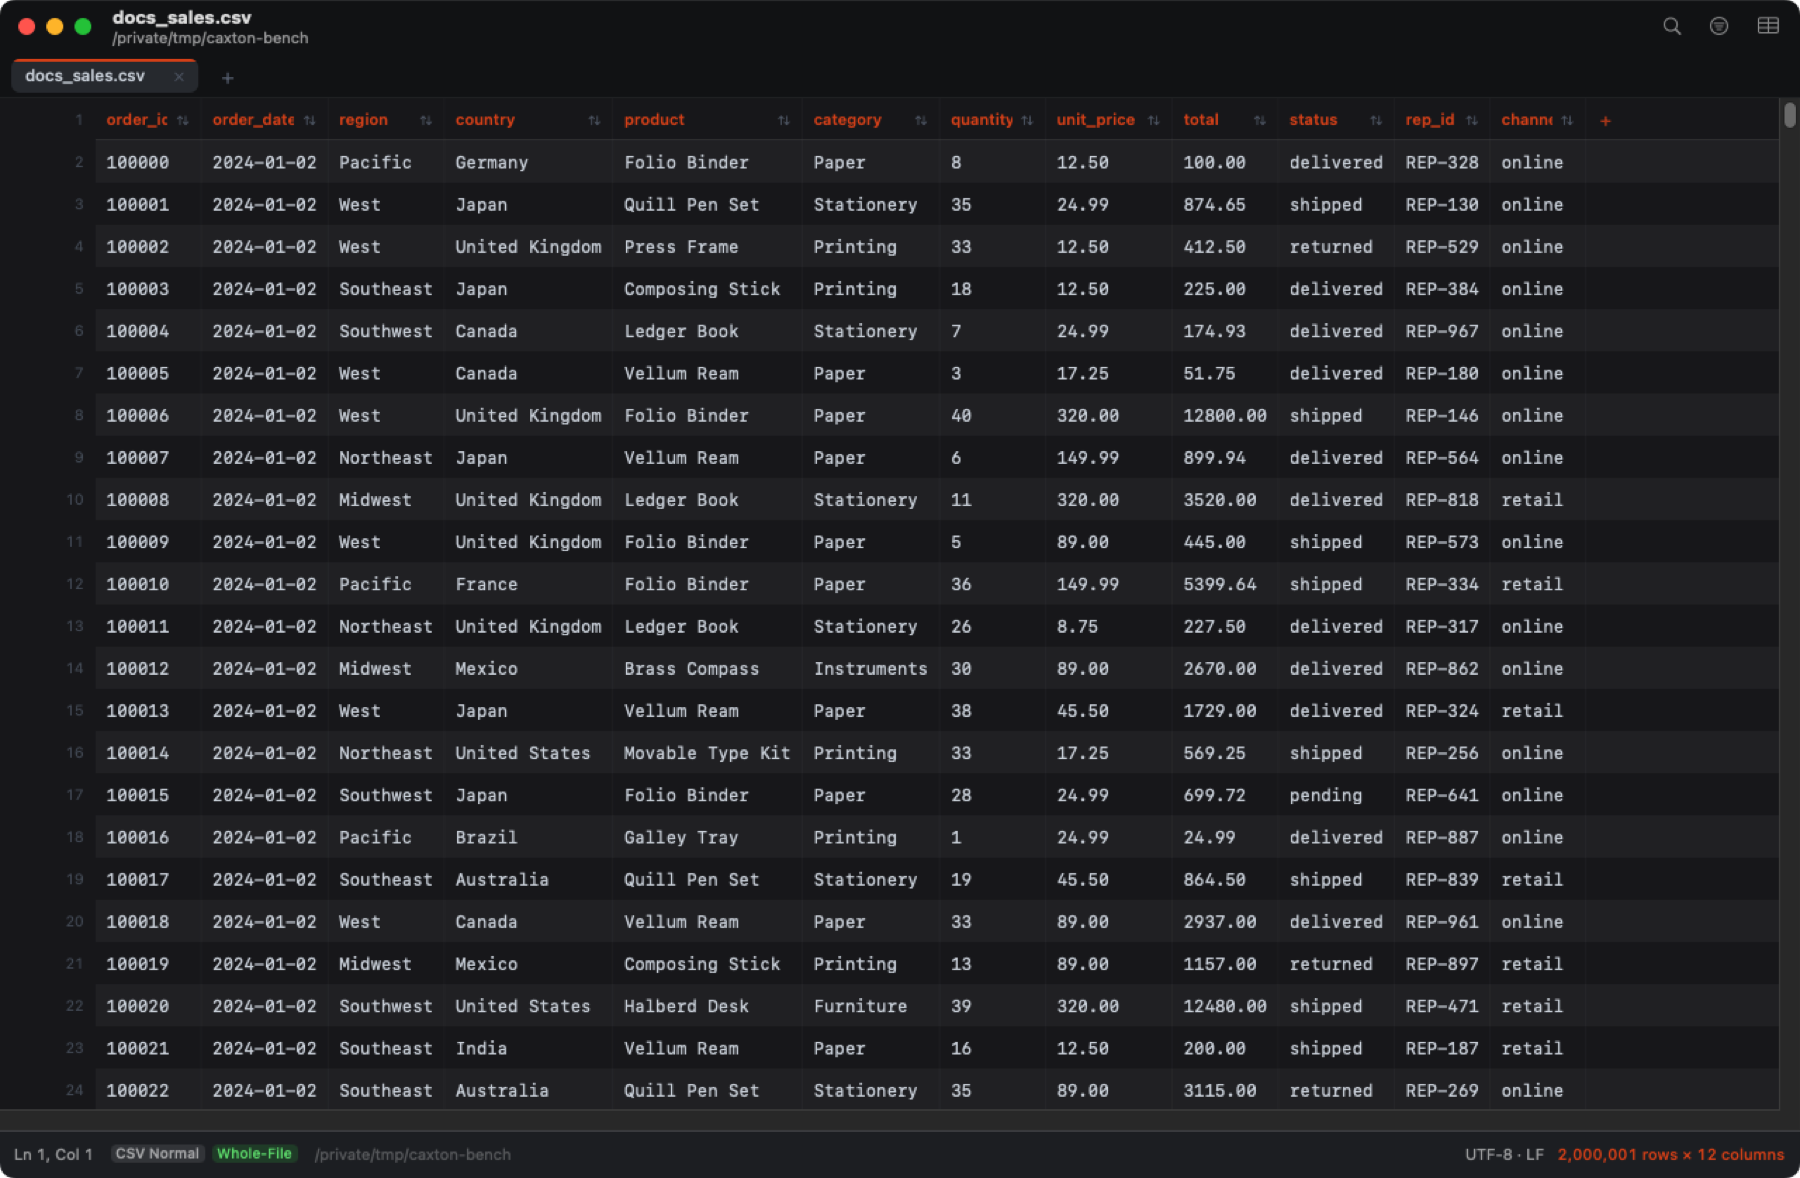
Task: Click the UTF-8 · LF encoding indicator
Action: point(1504,1154)
